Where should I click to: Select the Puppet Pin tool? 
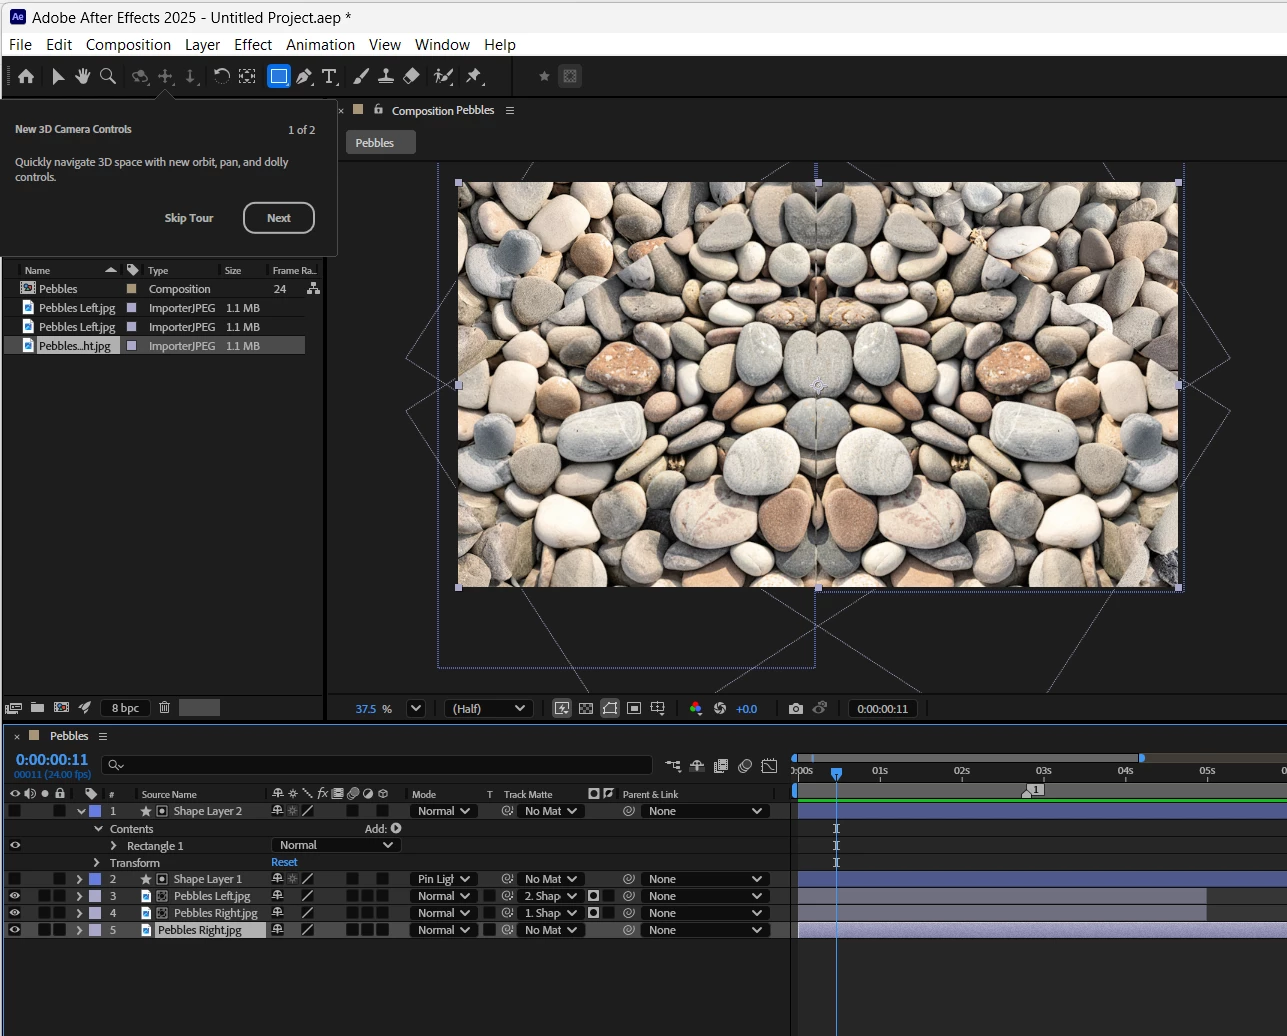tap(474, 76)
